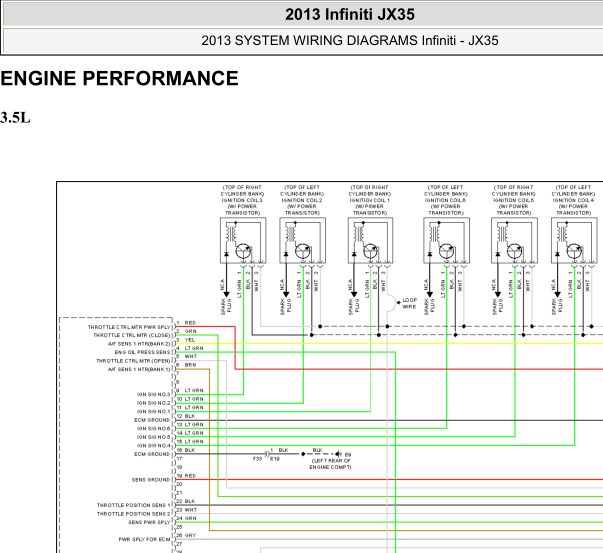
Task: Click the "2013 Infiniti JX35" page title
Action: pyautogui.click(x=350, y=15)
